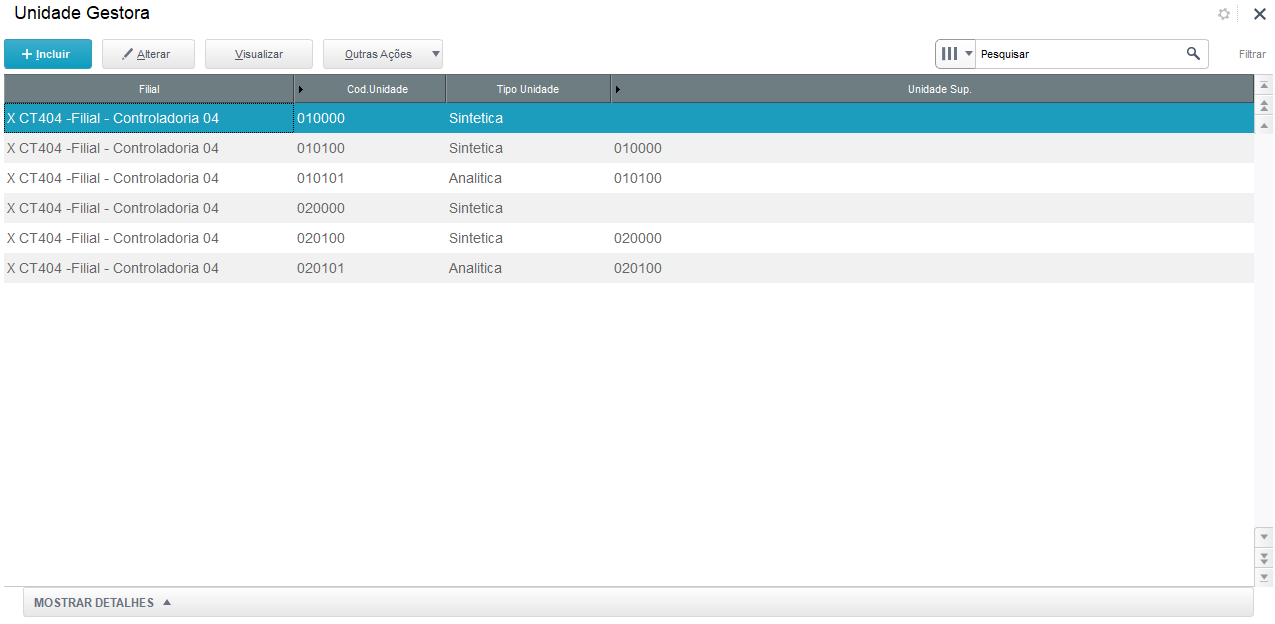Image resolution: width=1275 pixels, height=624 pixels.
Task: Click Unidade Sup. value 020100
Action: click(x=638, y=268)
